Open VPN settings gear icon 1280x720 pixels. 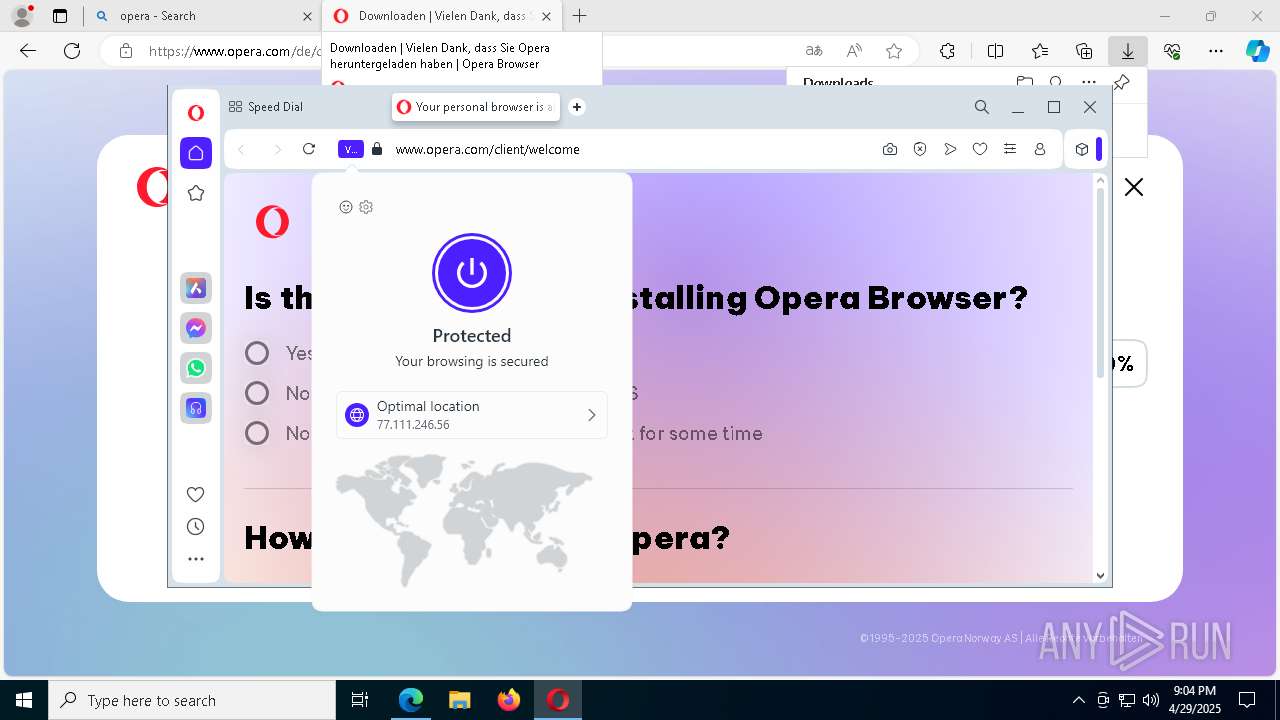(x=366, y=207)
